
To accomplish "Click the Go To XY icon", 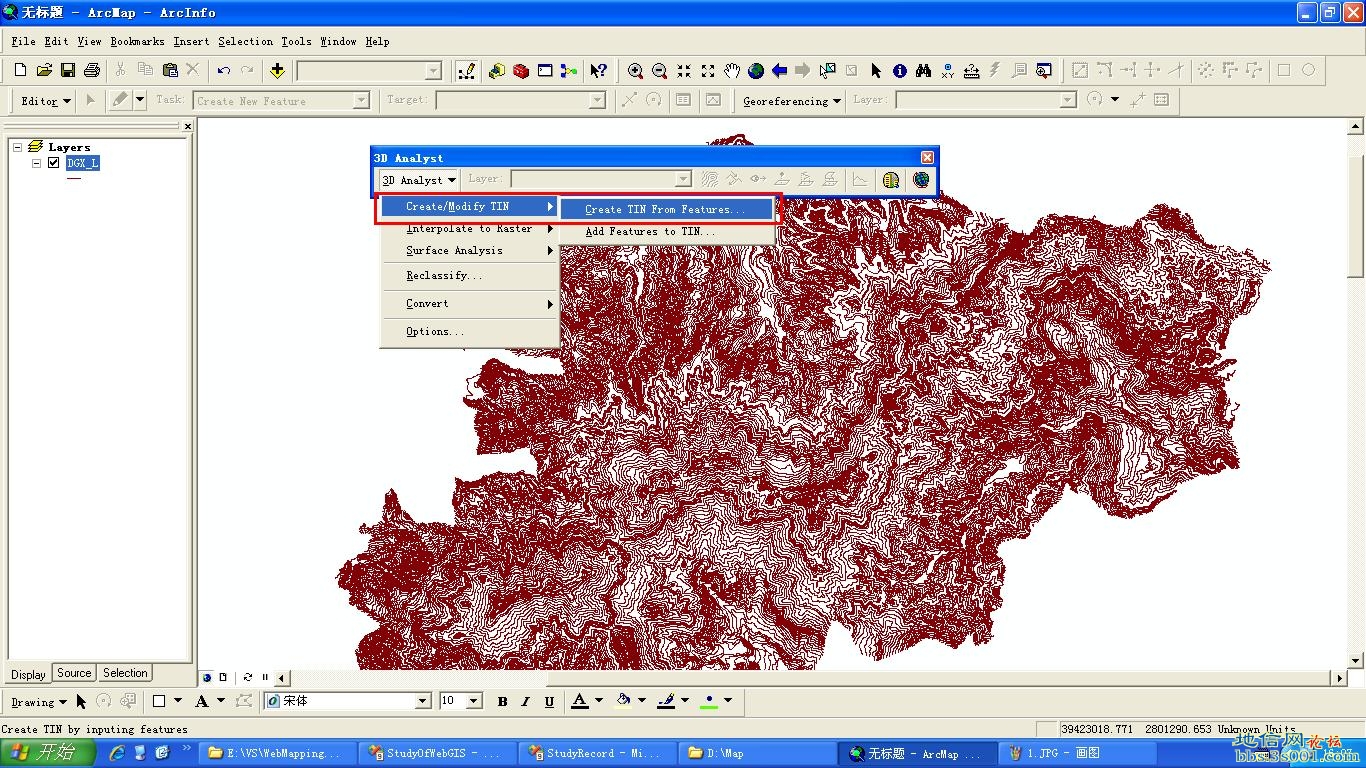I will coord(947,70).
